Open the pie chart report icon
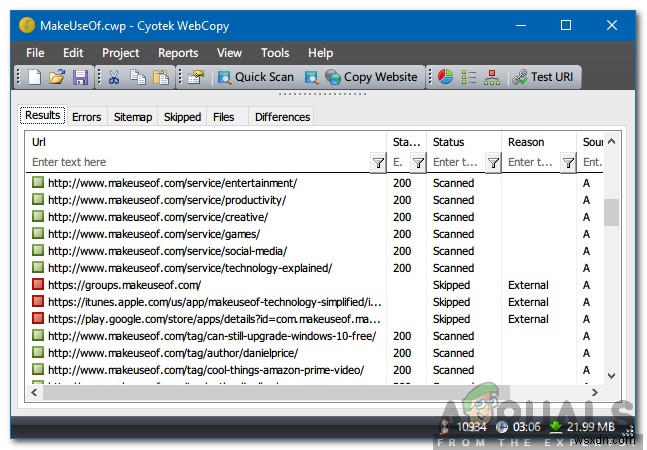Image resolution: width=647 pixels, height=450 pixels. 445,77
